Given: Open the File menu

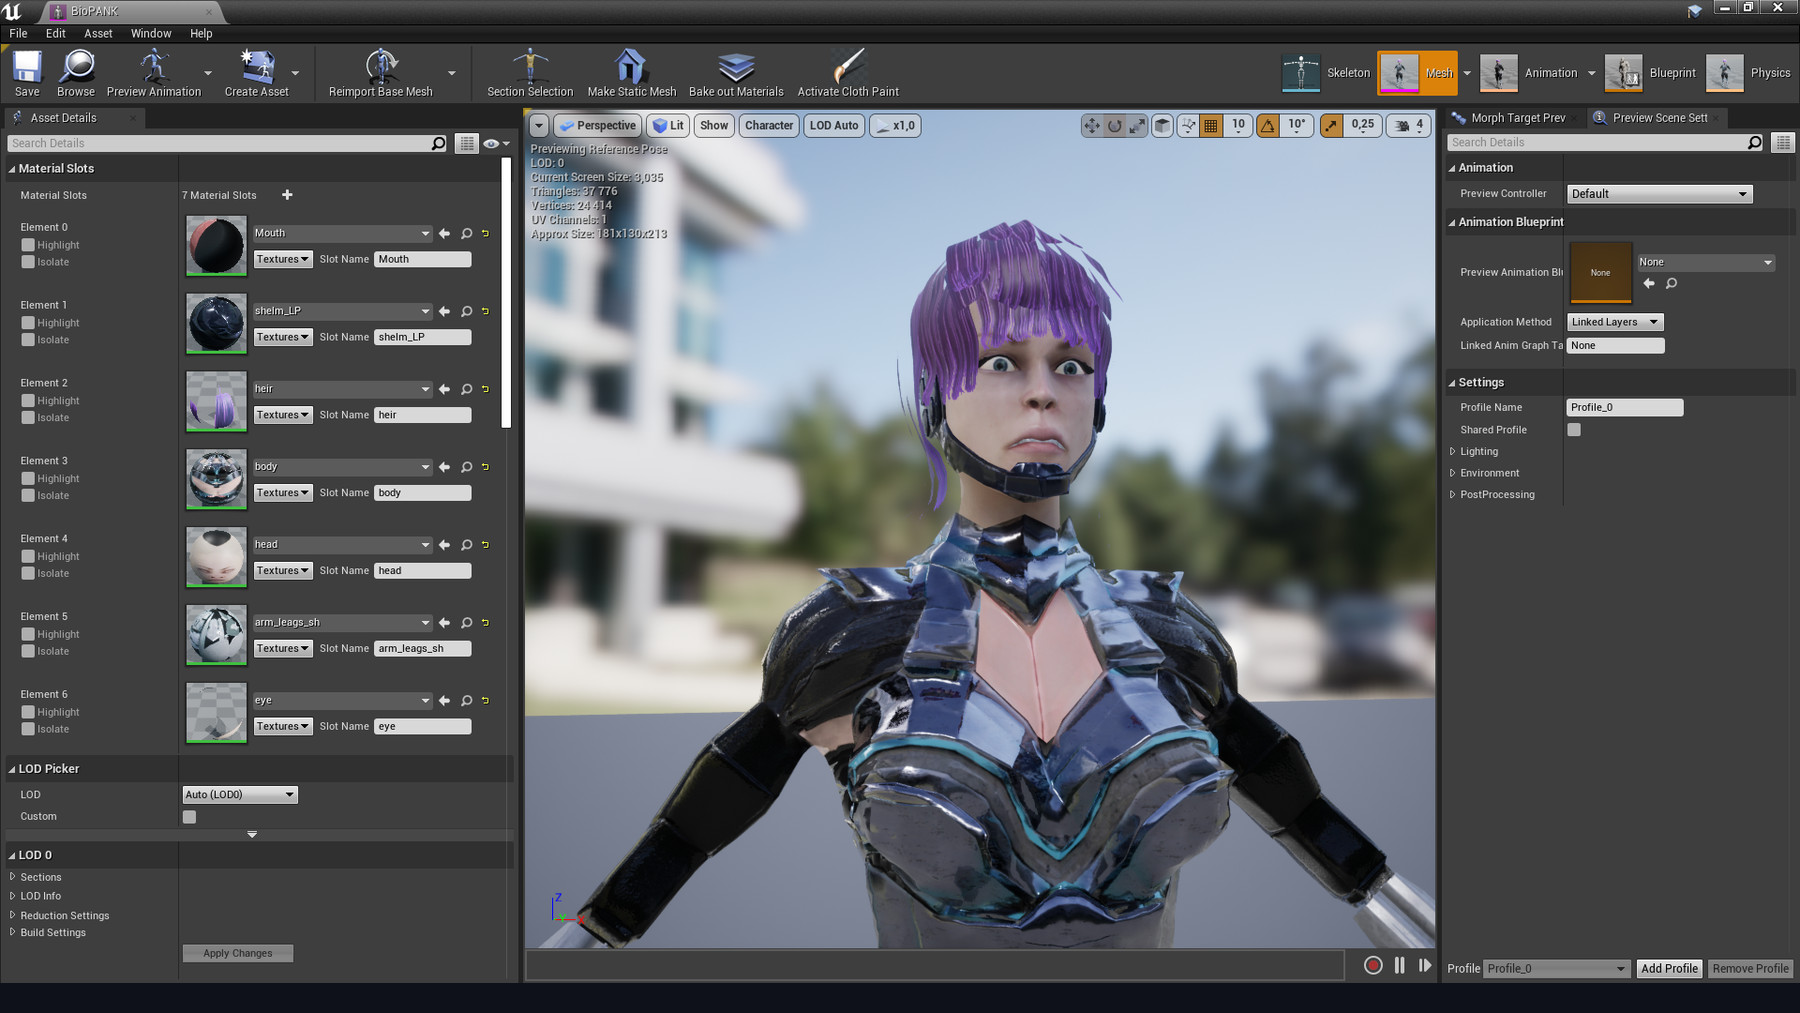Looking at the screenshot, I should (18, 33).
